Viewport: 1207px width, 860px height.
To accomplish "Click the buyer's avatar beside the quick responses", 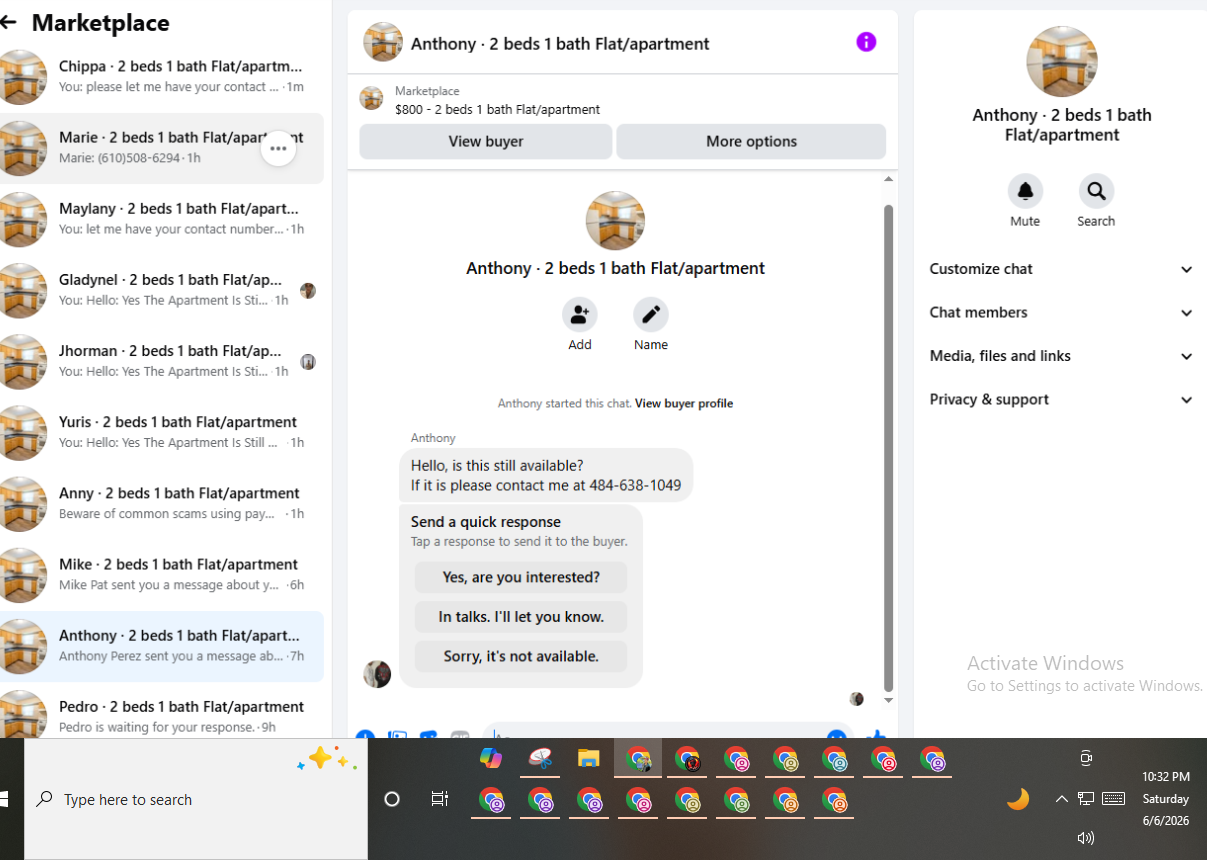I will pos(377,673).
